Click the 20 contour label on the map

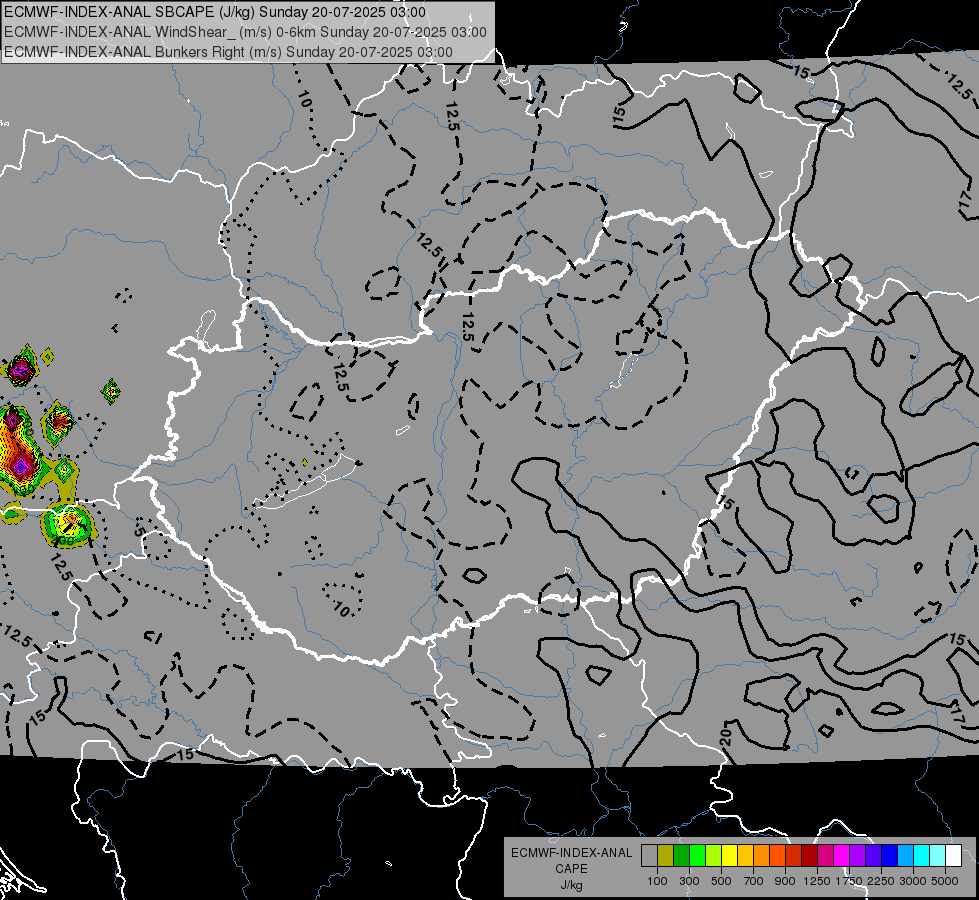pyautogui.click(x=726, y=738)
